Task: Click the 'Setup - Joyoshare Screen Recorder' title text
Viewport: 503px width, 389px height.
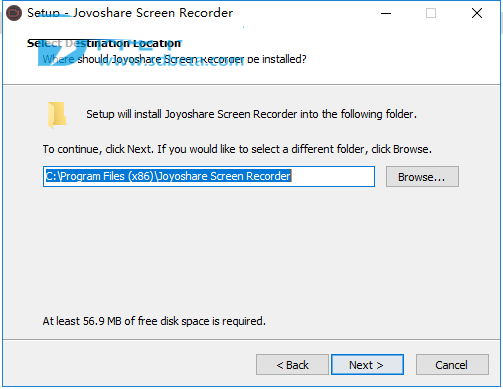Action: coord(130,13)
